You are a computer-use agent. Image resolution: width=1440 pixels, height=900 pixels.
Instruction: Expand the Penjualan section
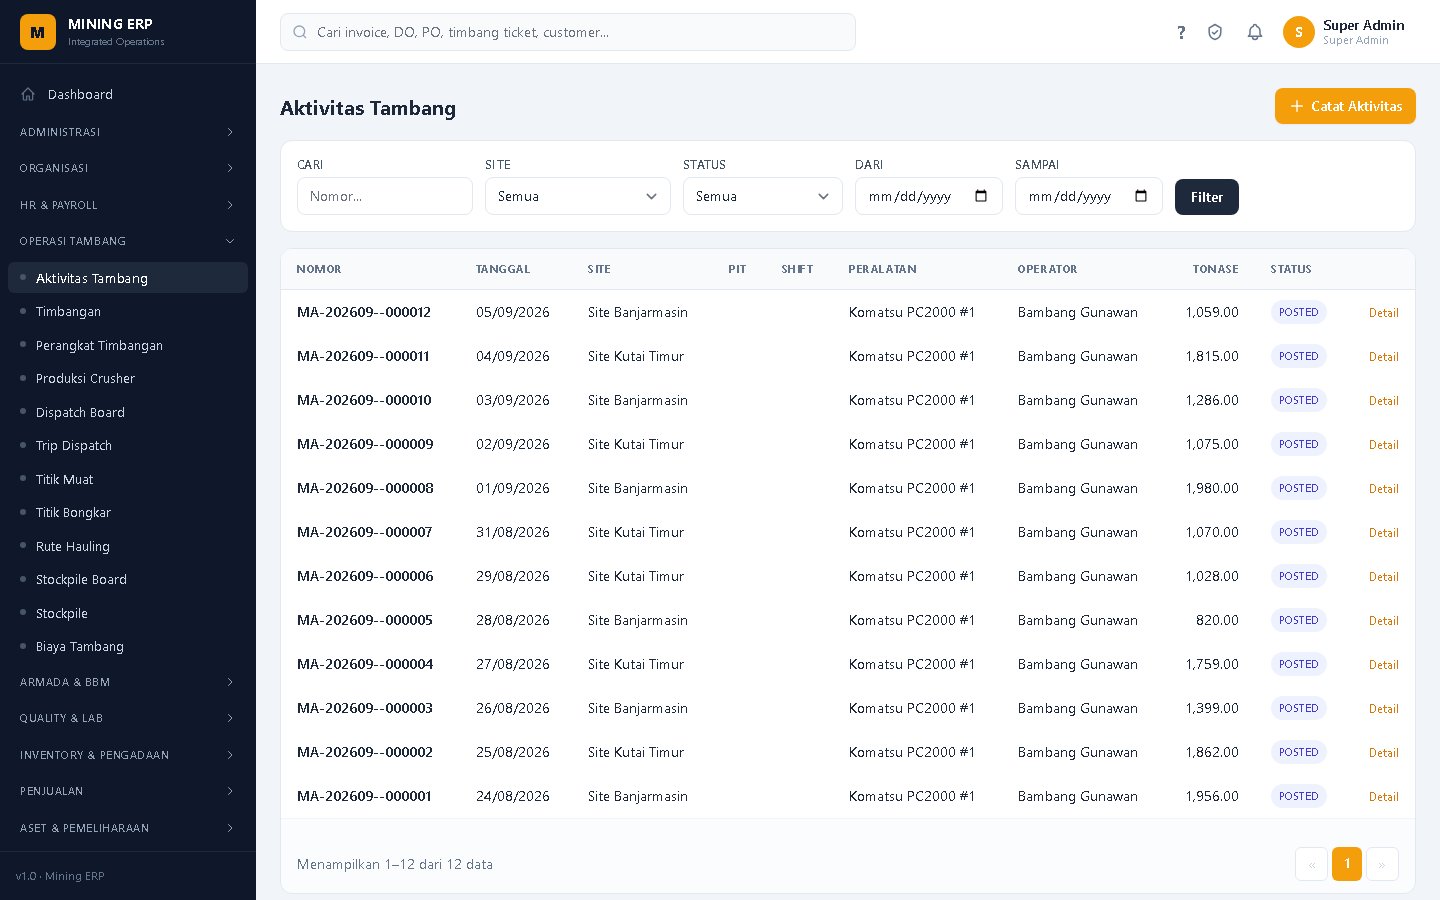128,791
